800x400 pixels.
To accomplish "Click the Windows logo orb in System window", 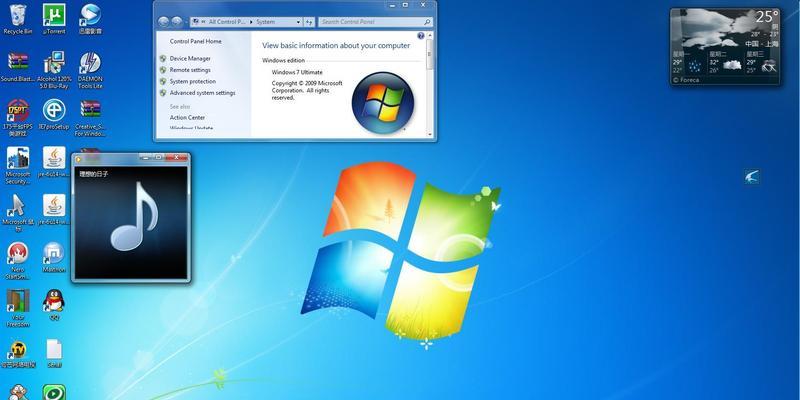I will [x=383, y=103].
